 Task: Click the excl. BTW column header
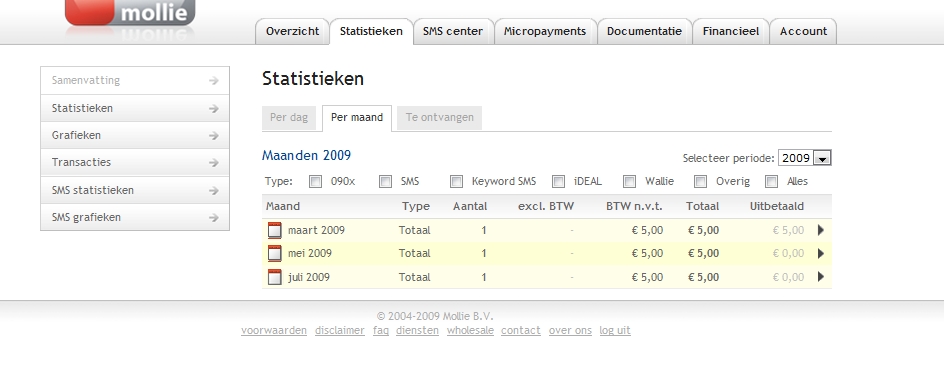(x=546, y=206)
